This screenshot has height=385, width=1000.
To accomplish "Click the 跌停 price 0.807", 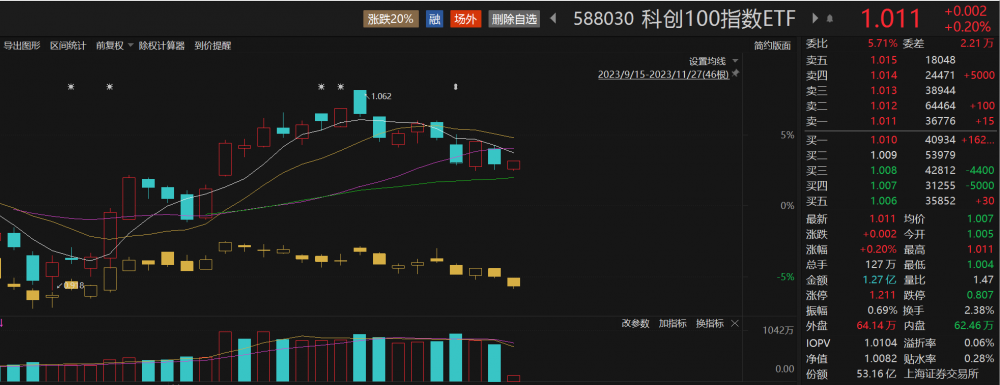I will 980,295.
